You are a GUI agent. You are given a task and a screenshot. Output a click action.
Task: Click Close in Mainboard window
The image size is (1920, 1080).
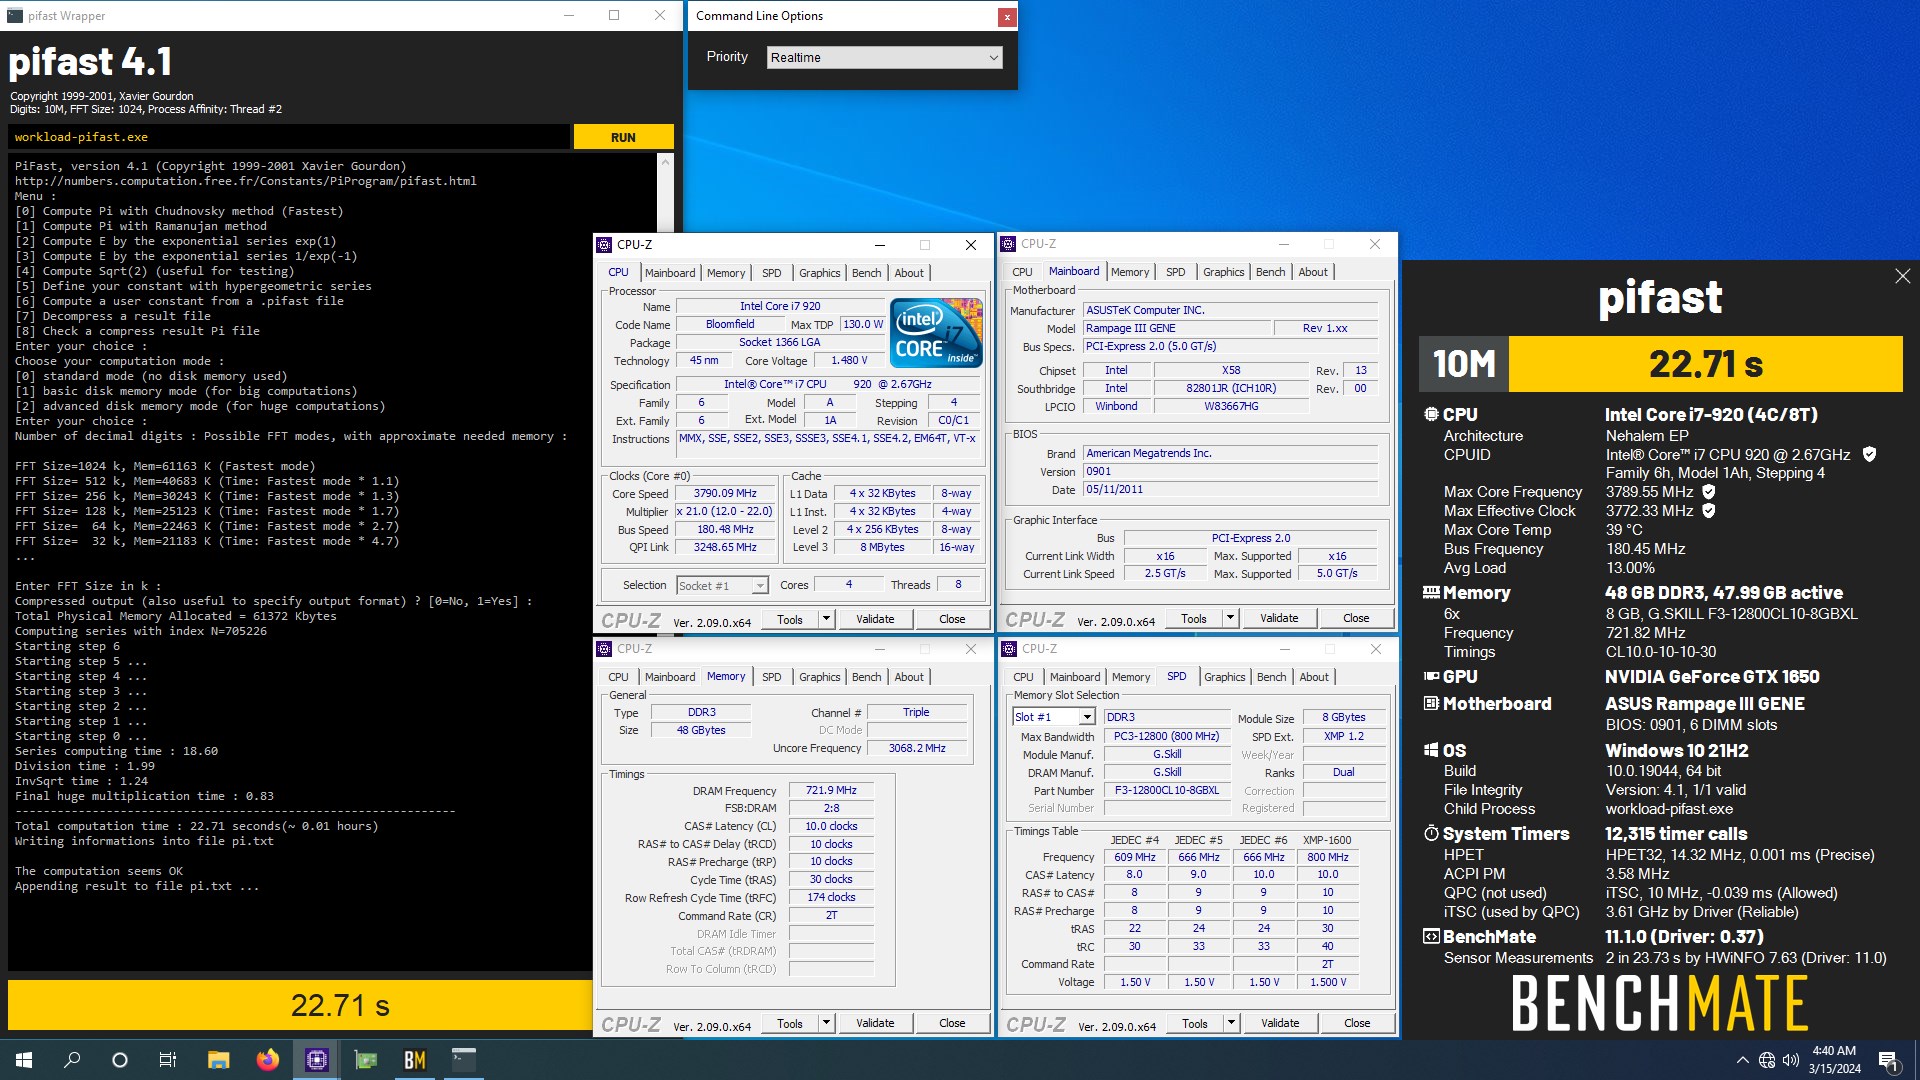1356,618
